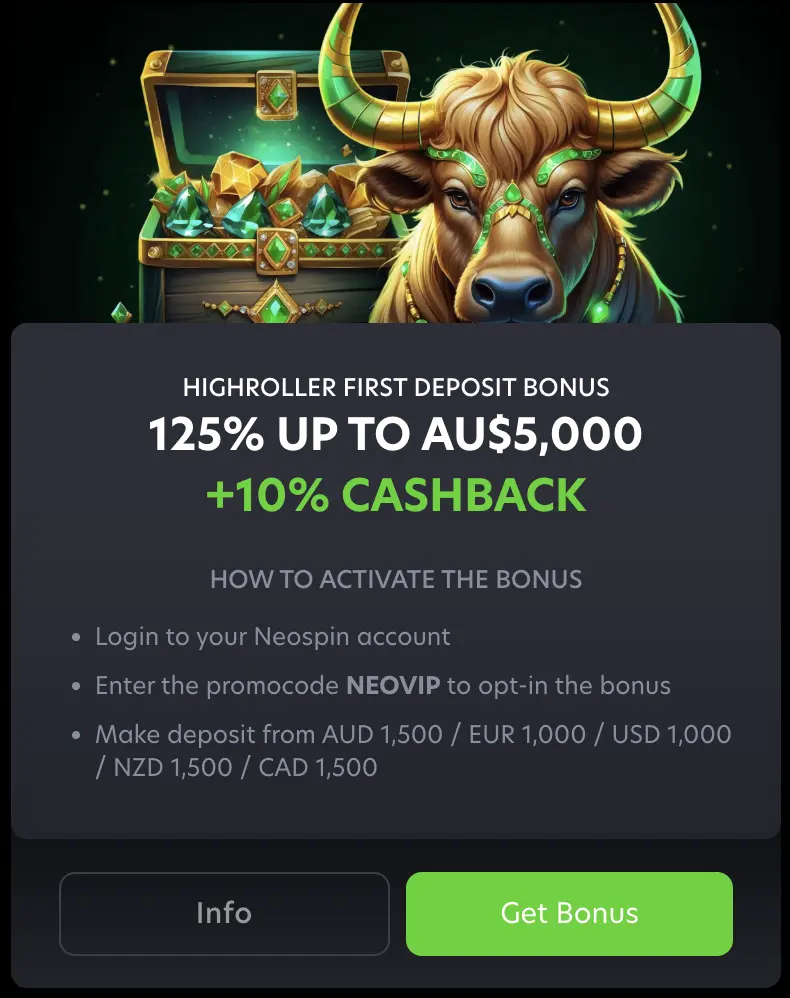Tap the bull's dark nose
Image resolution: width=790 pixels, height=998 pixels.
coord(512,292)
